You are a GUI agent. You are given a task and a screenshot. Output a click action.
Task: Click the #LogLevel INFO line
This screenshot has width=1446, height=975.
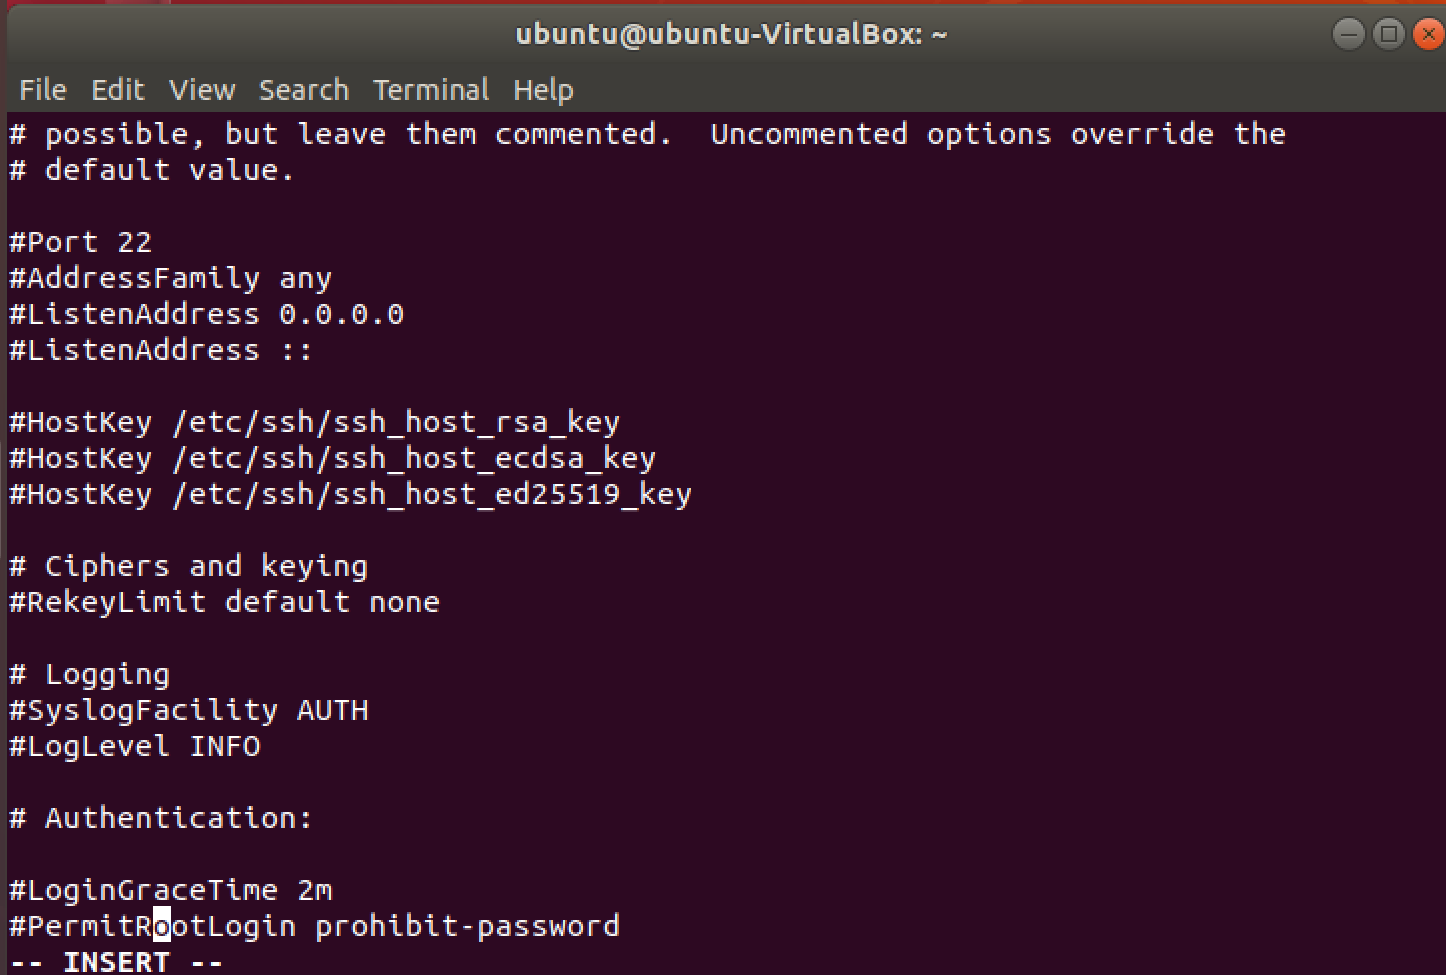135,747
